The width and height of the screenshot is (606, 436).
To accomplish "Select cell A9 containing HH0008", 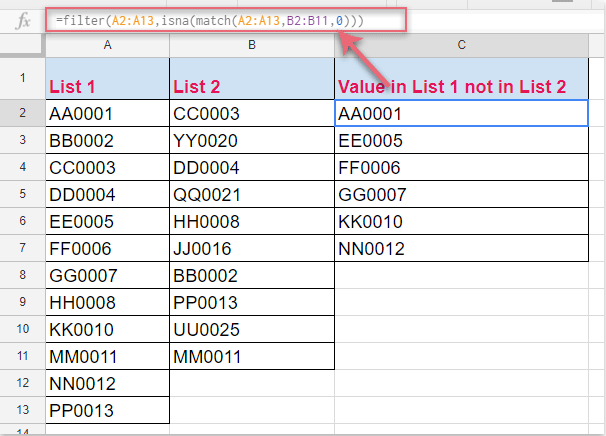I will [x=107, y=302].
